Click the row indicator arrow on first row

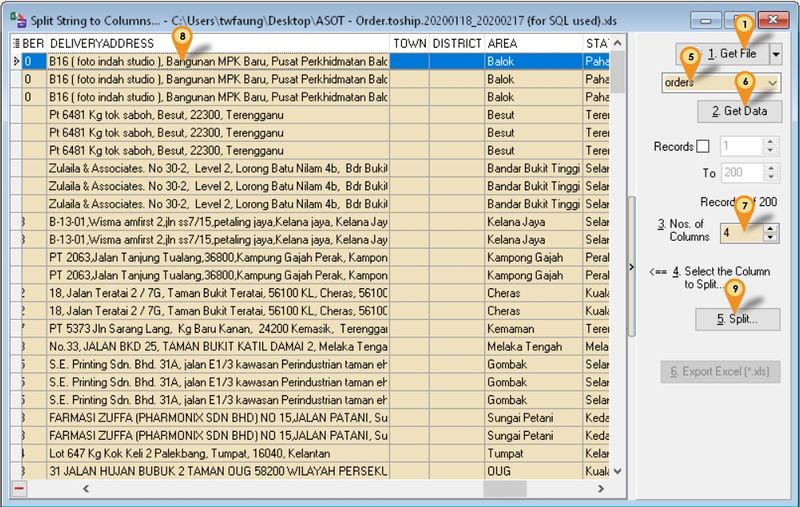click(x=15, y=62)
